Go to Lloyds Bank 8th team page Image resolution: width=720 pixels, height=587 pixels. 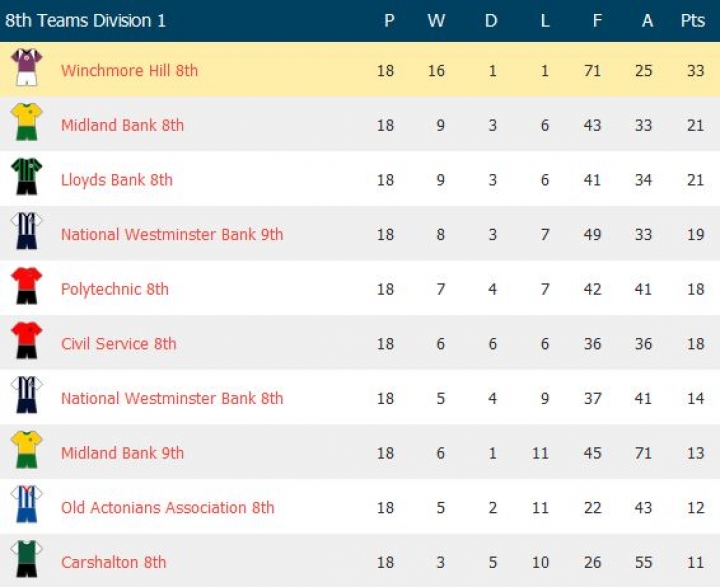click(x=116, y=180)
